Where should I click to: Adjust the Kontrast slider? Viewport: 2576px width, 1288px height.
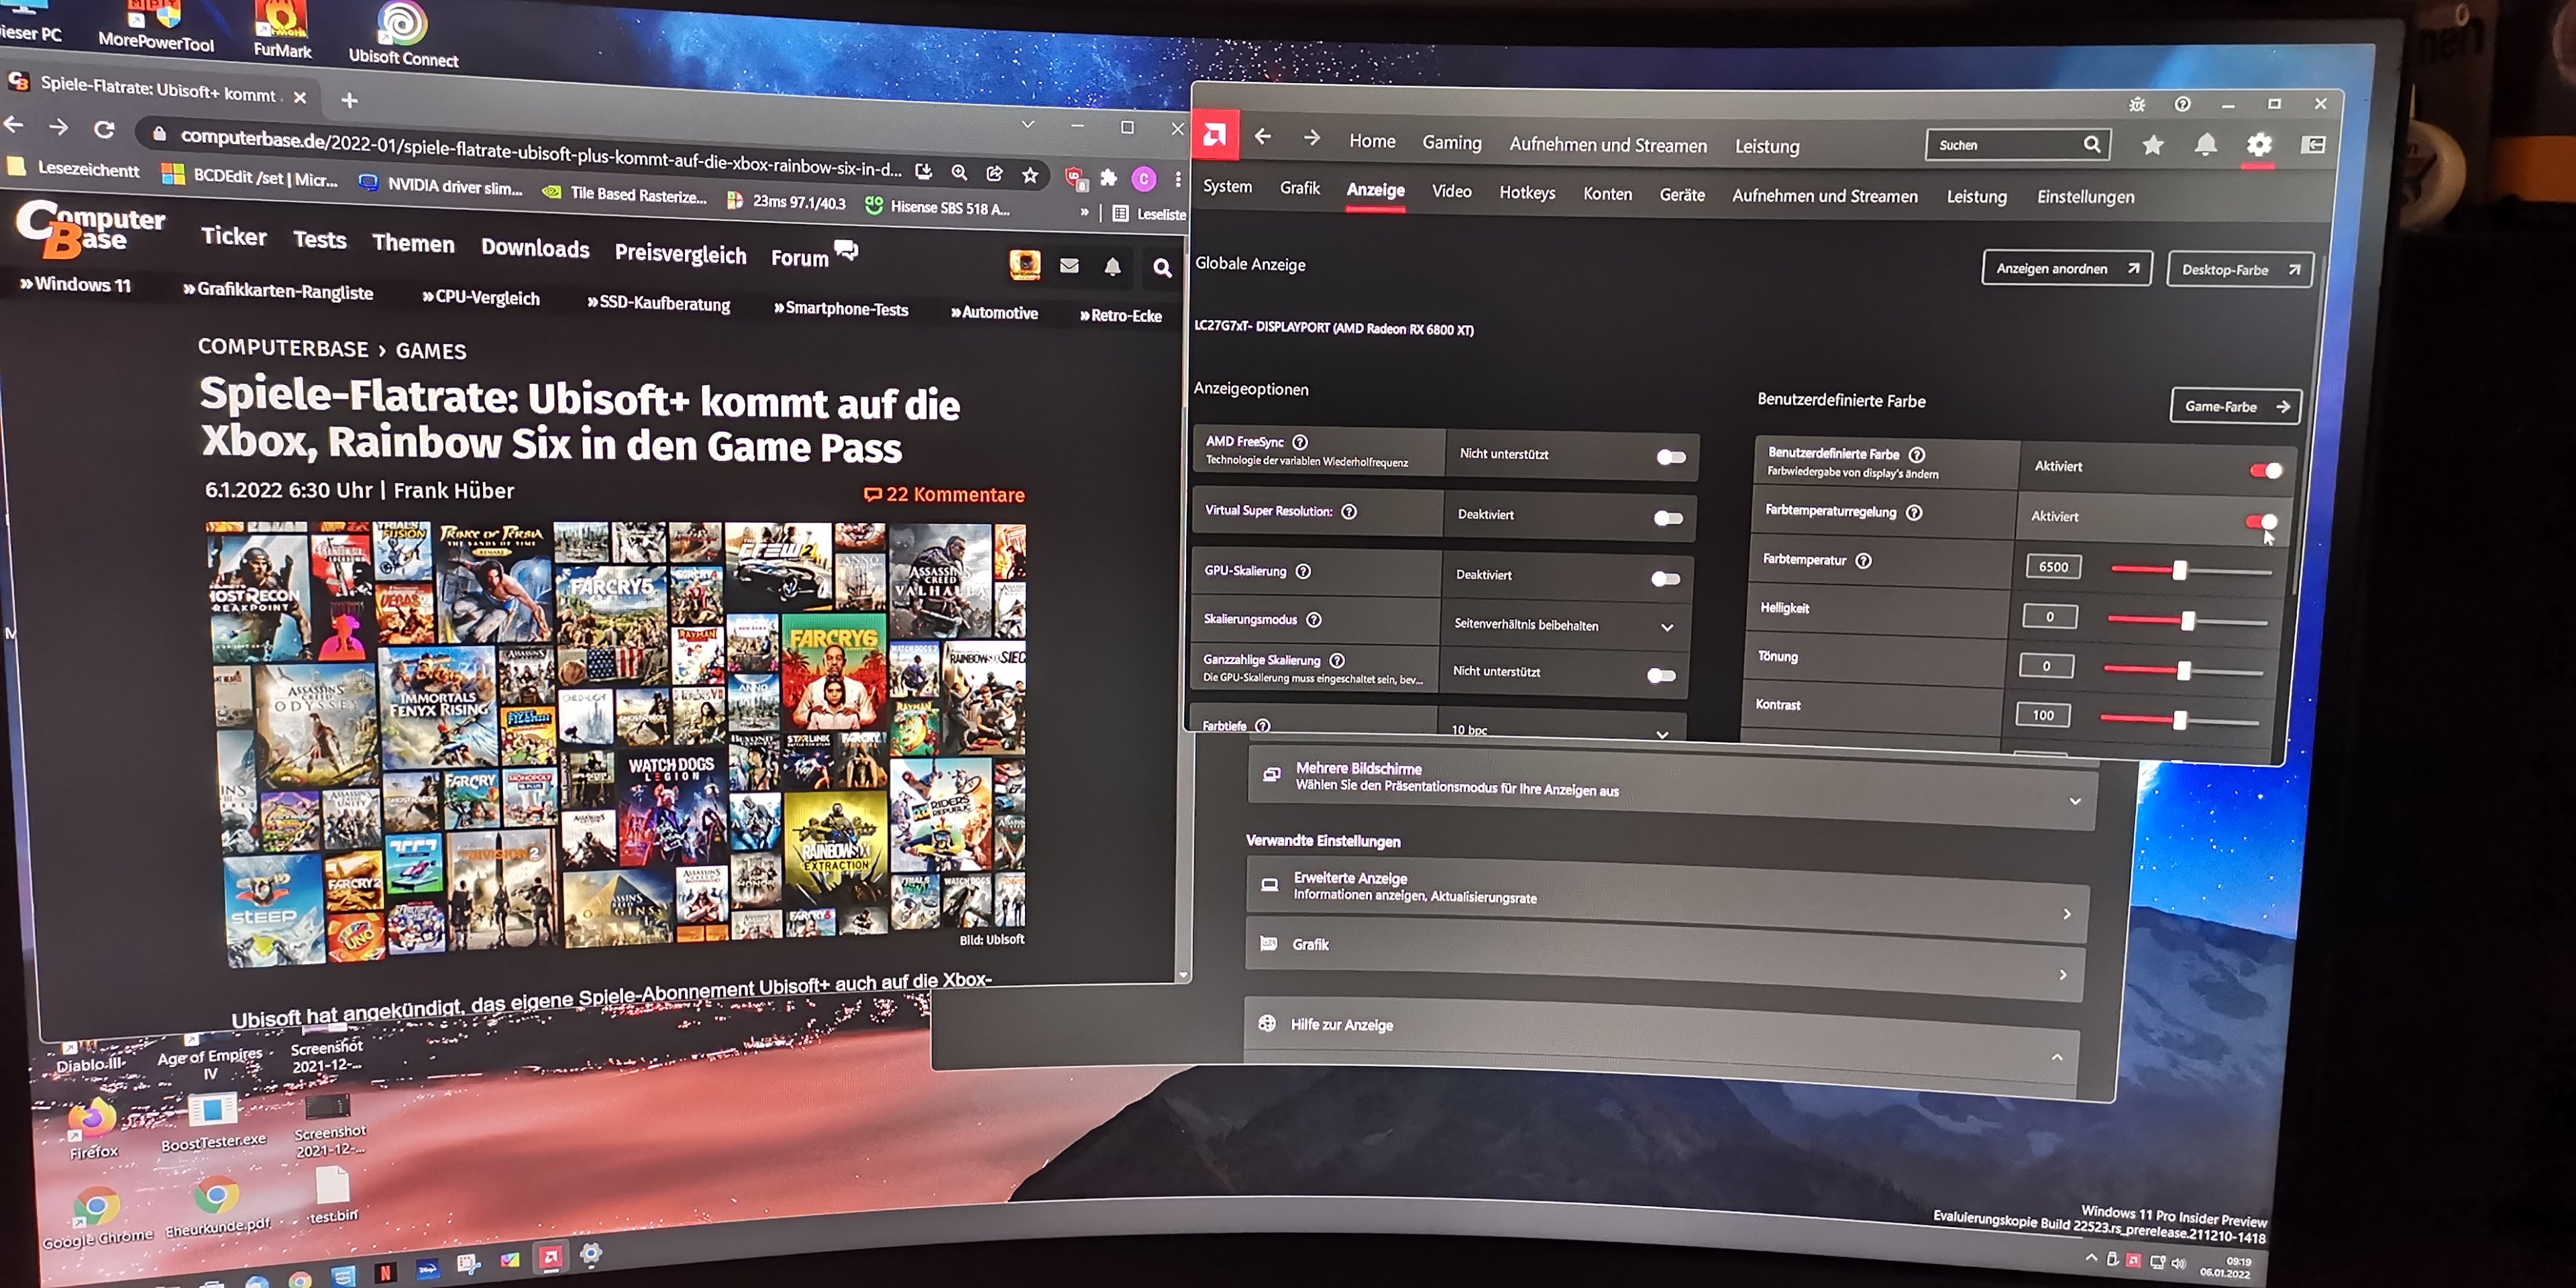2179,719
